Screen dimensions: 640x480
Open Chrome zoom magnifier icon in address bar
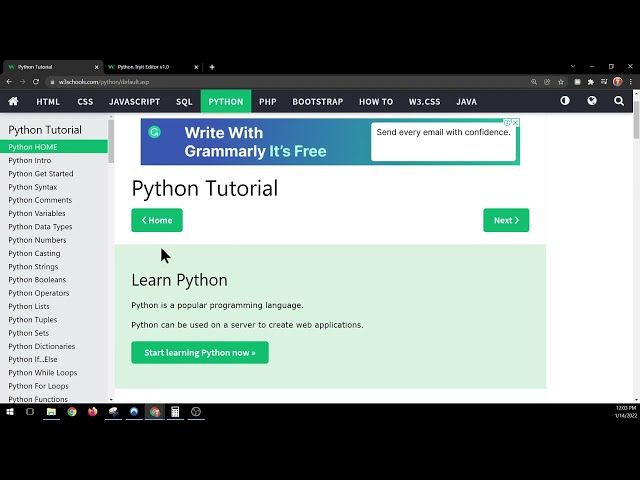pos(533,82)
